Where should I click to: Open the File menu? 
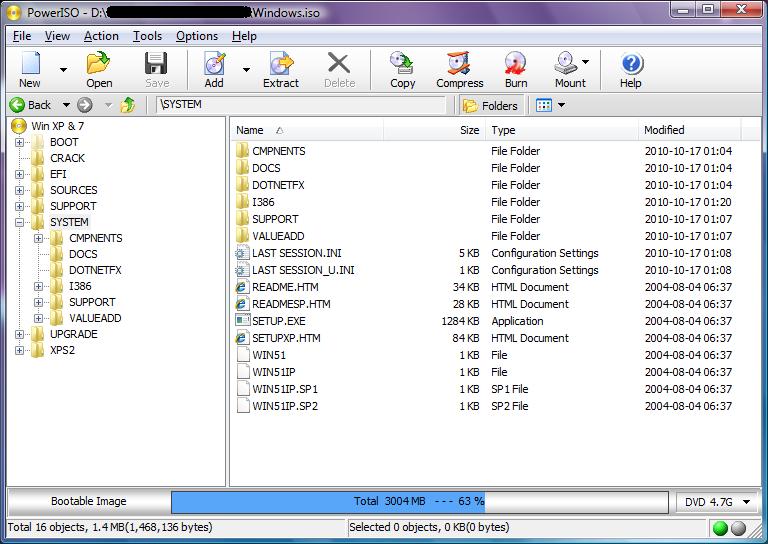tap(22, 36)
